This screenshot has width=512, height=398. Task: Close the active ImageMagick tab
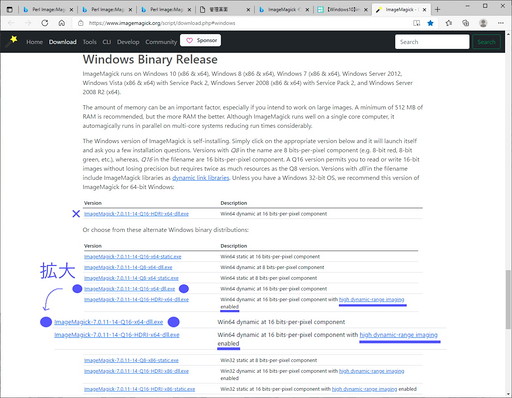(424, 10)
